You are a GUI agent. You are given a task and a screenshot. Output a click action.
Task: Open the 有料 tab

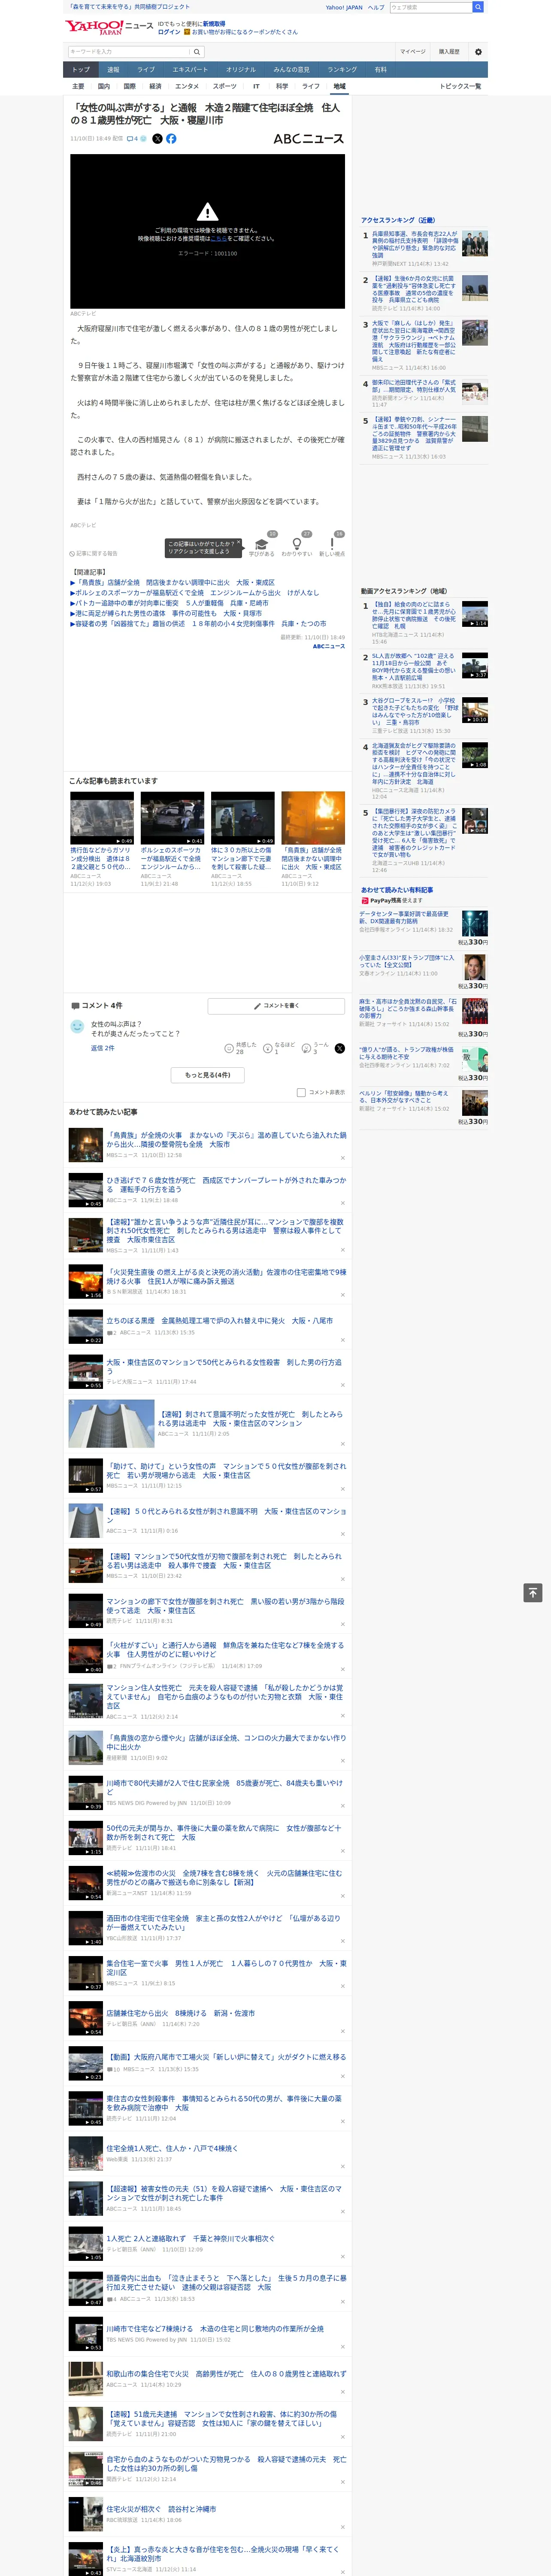point(381,70)
